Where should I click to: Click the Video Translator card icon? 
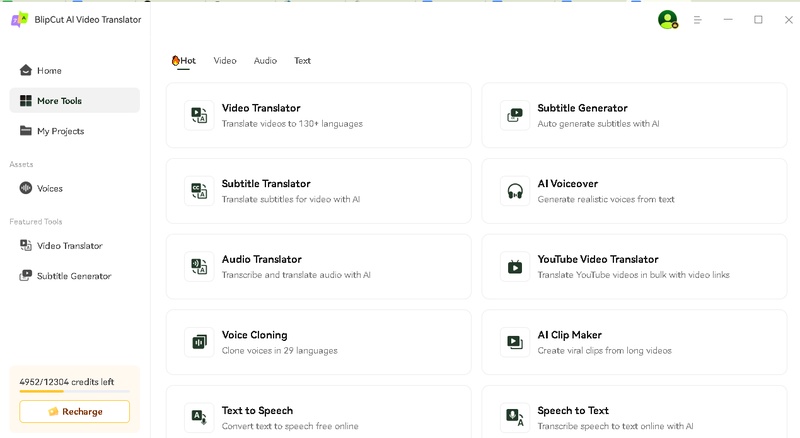tap(199, 116)
